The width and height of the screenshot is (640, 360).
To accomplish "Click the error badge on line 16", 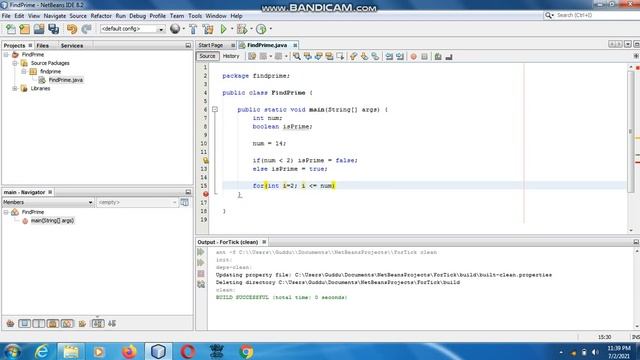I will tap(205, 194).
